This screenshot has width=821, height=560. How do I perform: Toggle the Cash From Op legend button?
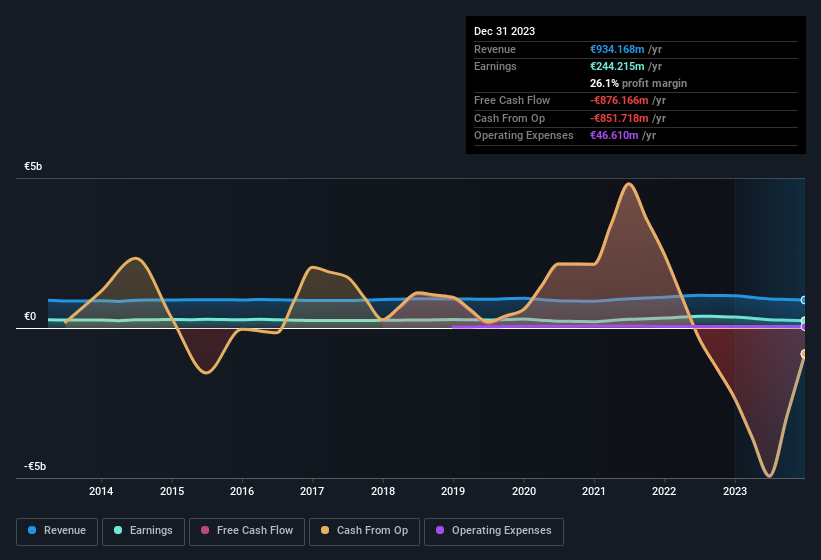[366, 531]
